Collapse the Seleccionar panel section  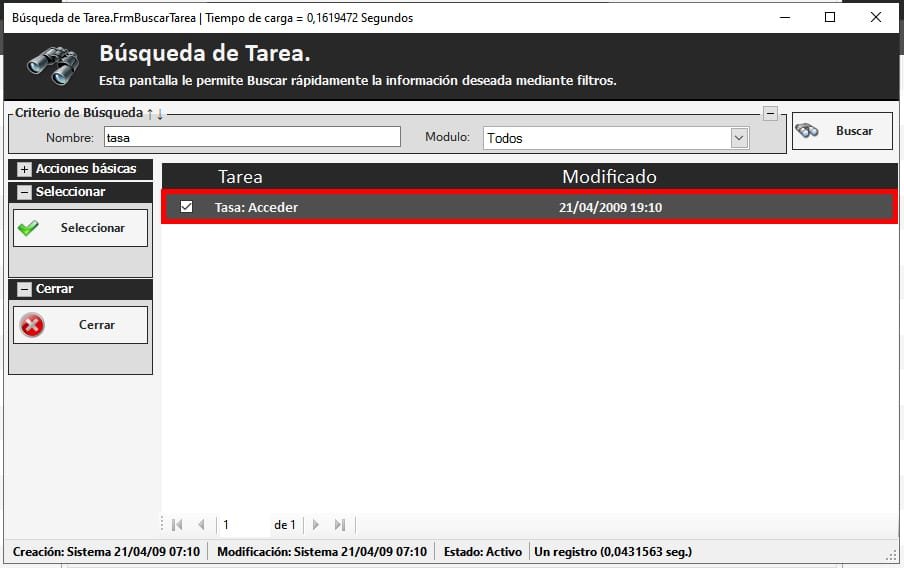click(24, 192)
